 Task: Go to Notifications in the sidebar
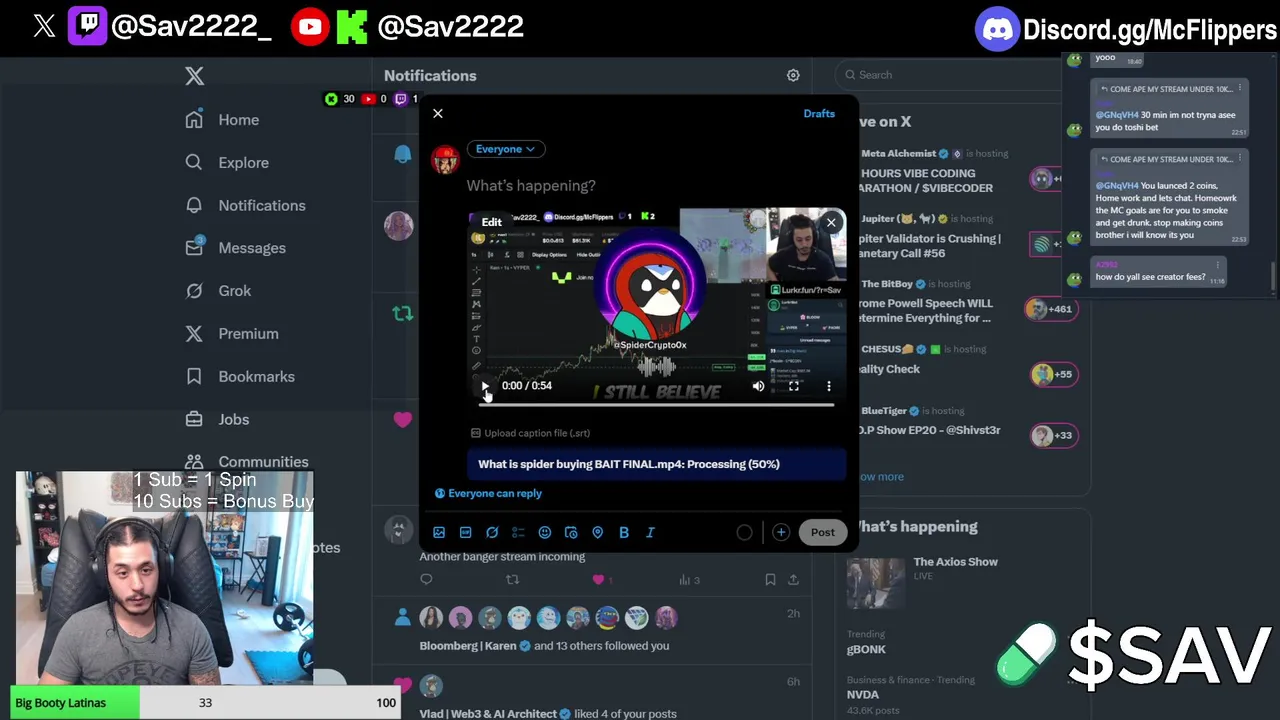click(x=245, y=206)
